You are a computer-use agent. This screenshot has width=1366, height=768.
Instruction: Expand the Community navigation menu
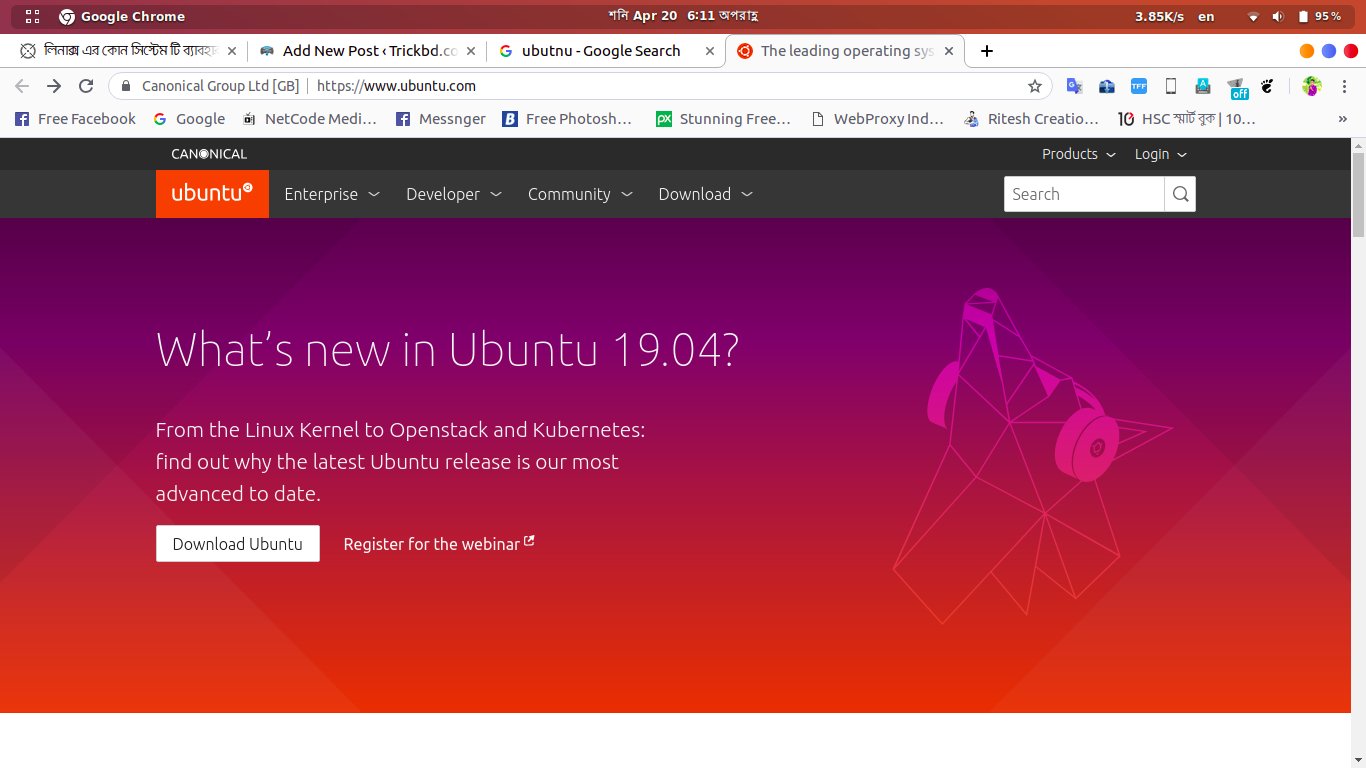[581, 194]
